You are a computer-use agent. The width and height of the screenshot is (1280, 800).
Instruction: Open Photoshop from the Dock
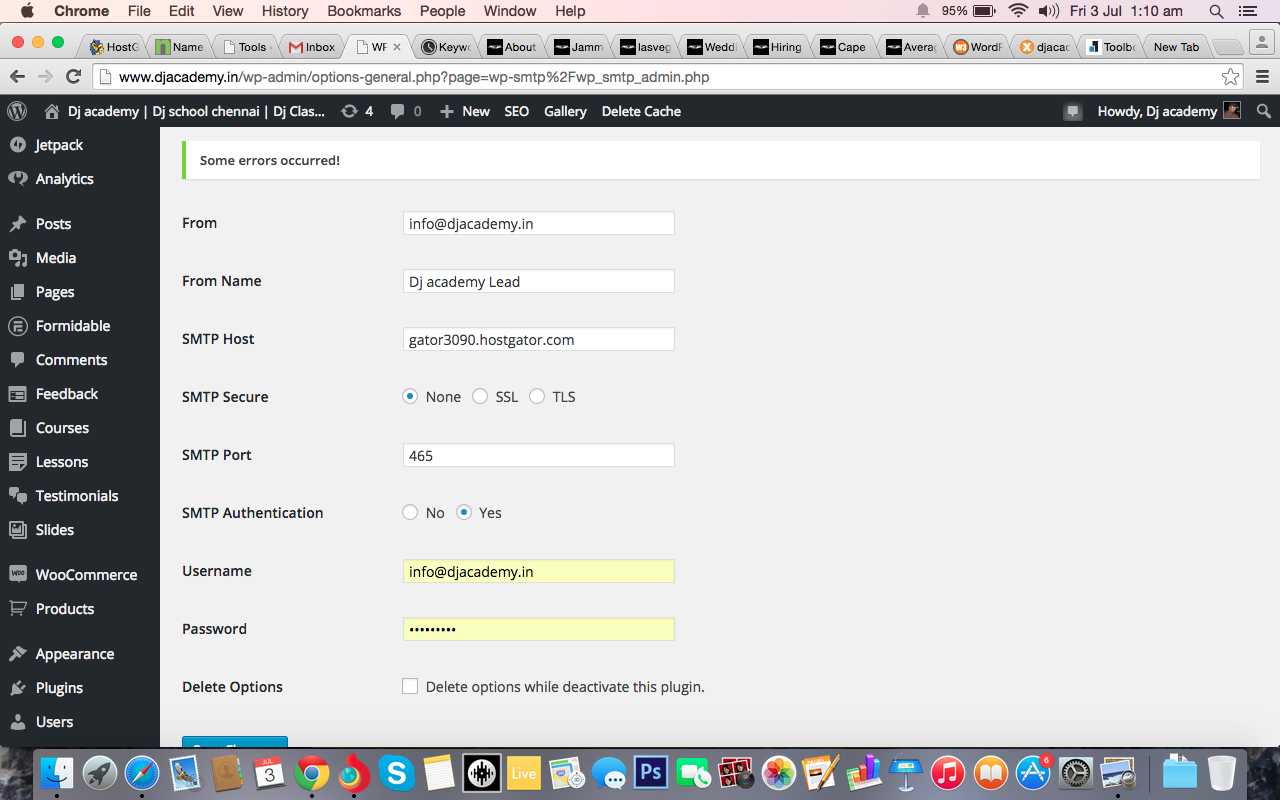tap(652, 773)
